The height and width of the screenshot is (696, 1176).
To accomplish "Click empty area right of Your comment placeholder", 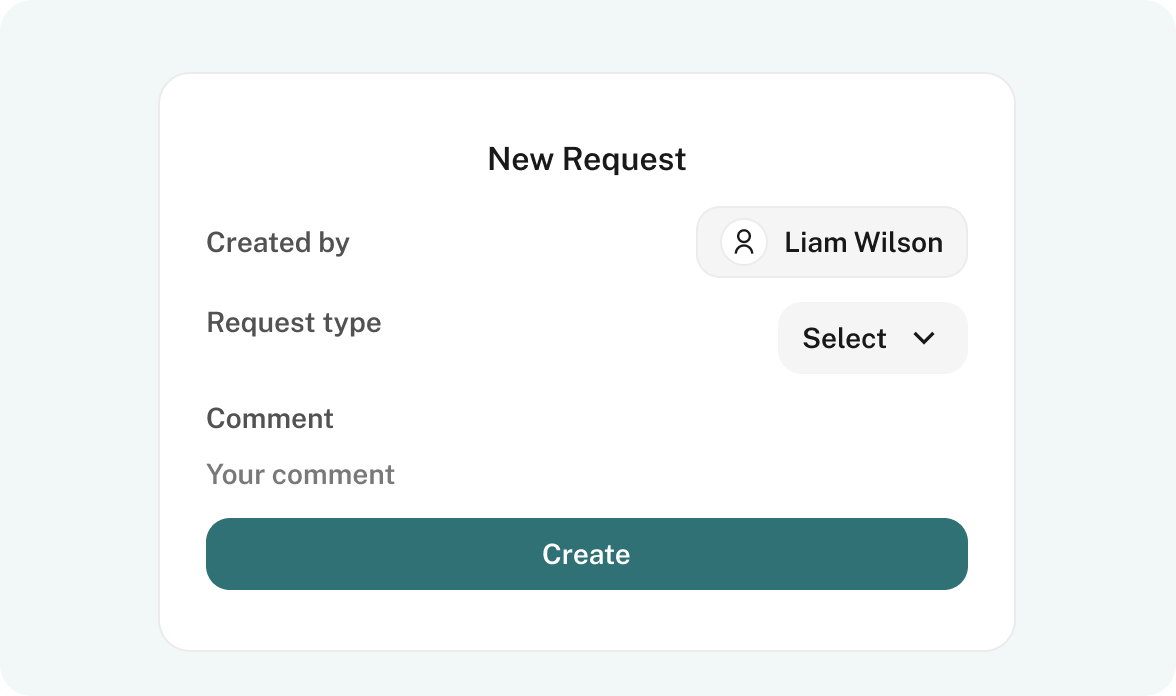I will point(675,475).
